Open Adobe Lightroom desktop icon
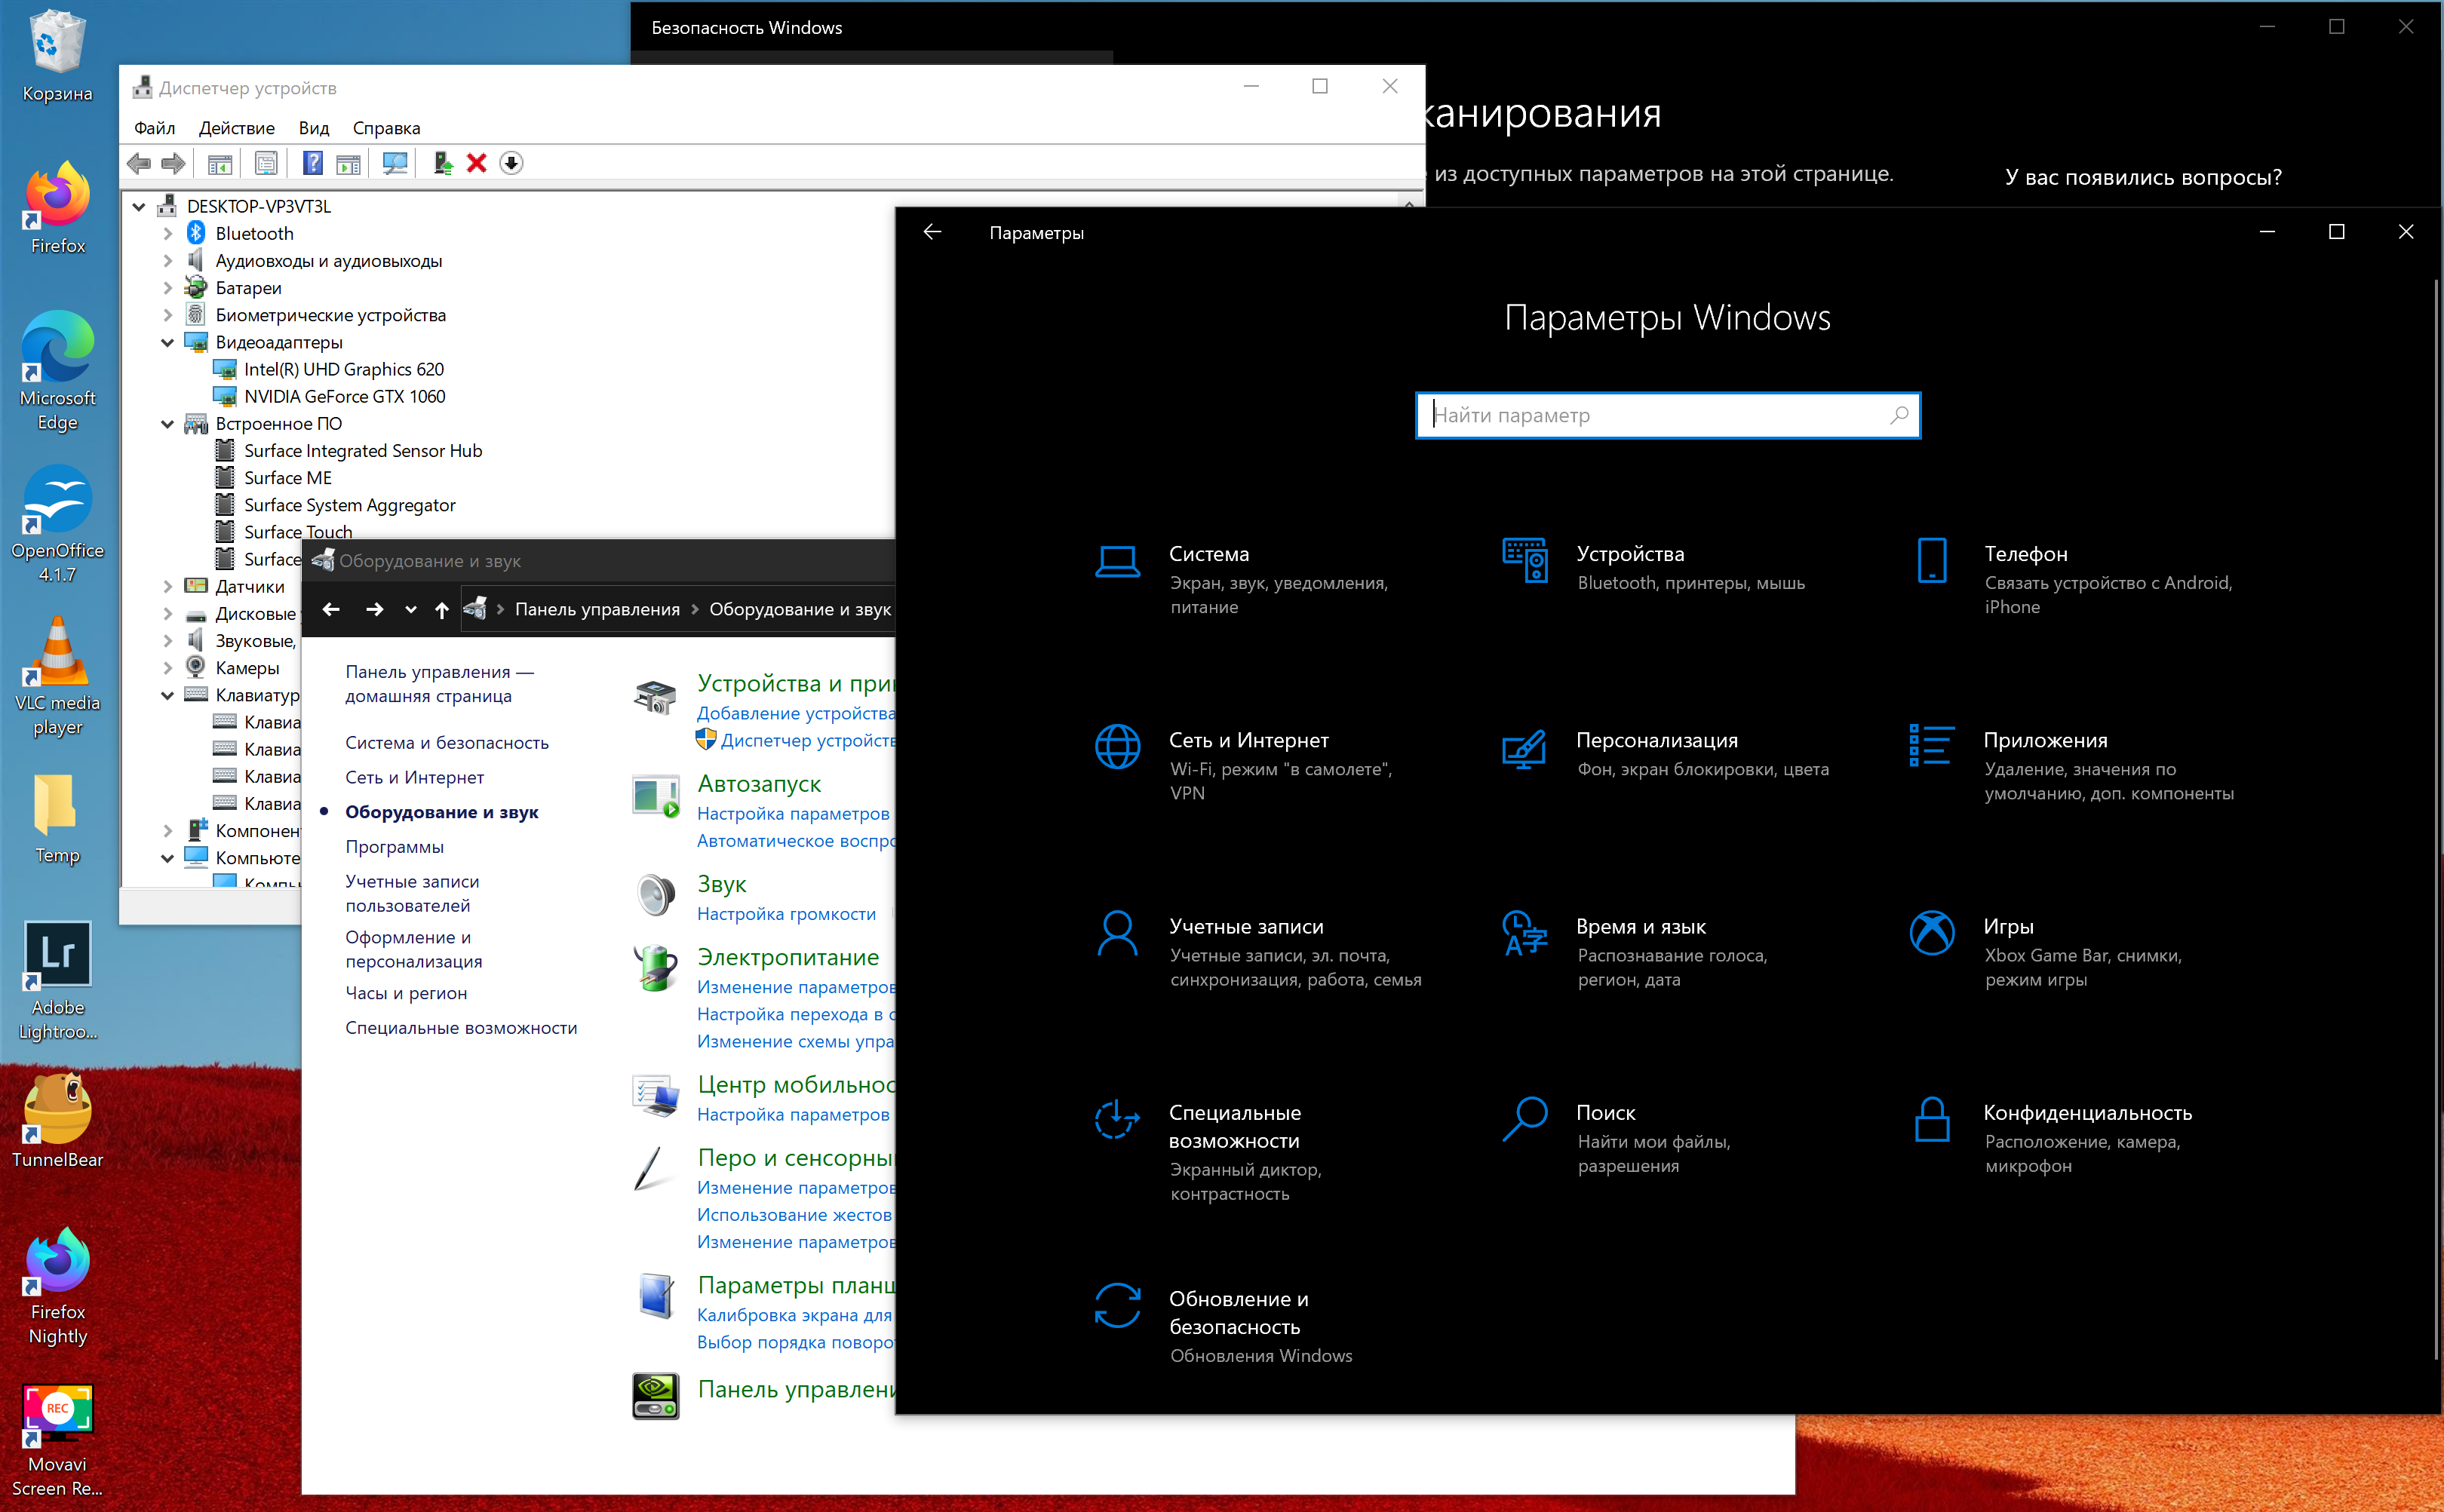Screen dimensions: 2444x1512 click(57, 980)
